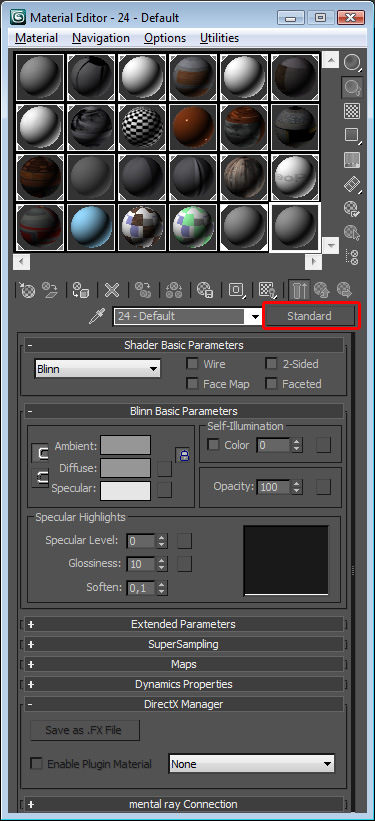Open the Blinn shader dropdown
Viewport: 375px width, 821px height.
pyautogui.click(x=97, y=369)
